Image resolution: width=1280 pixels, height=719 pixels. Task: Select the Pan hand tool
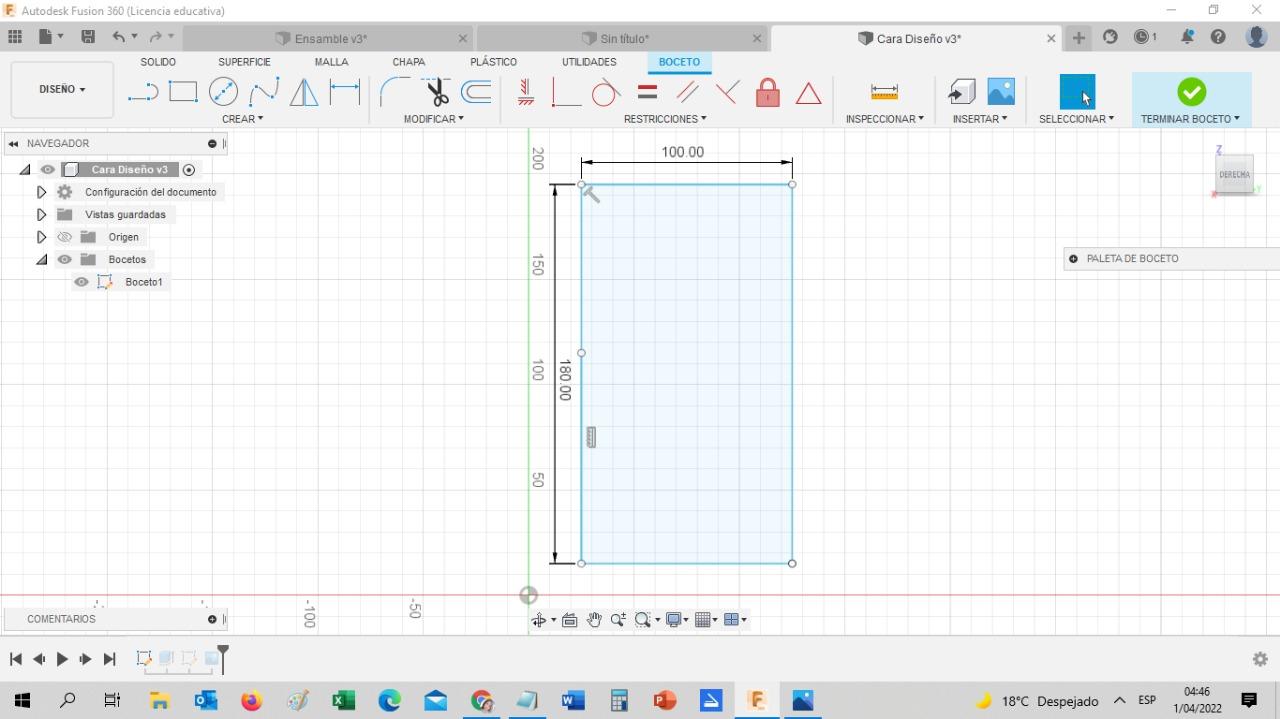(594, 620)
